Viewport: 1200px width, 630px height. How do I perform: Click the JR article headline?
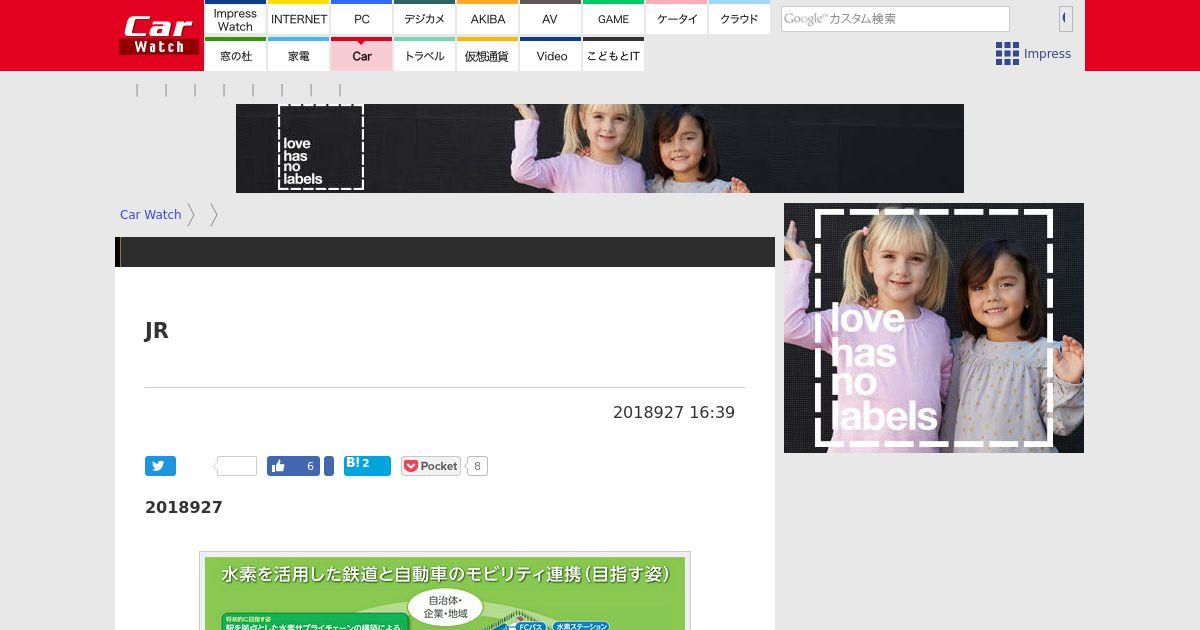(157, 331)
